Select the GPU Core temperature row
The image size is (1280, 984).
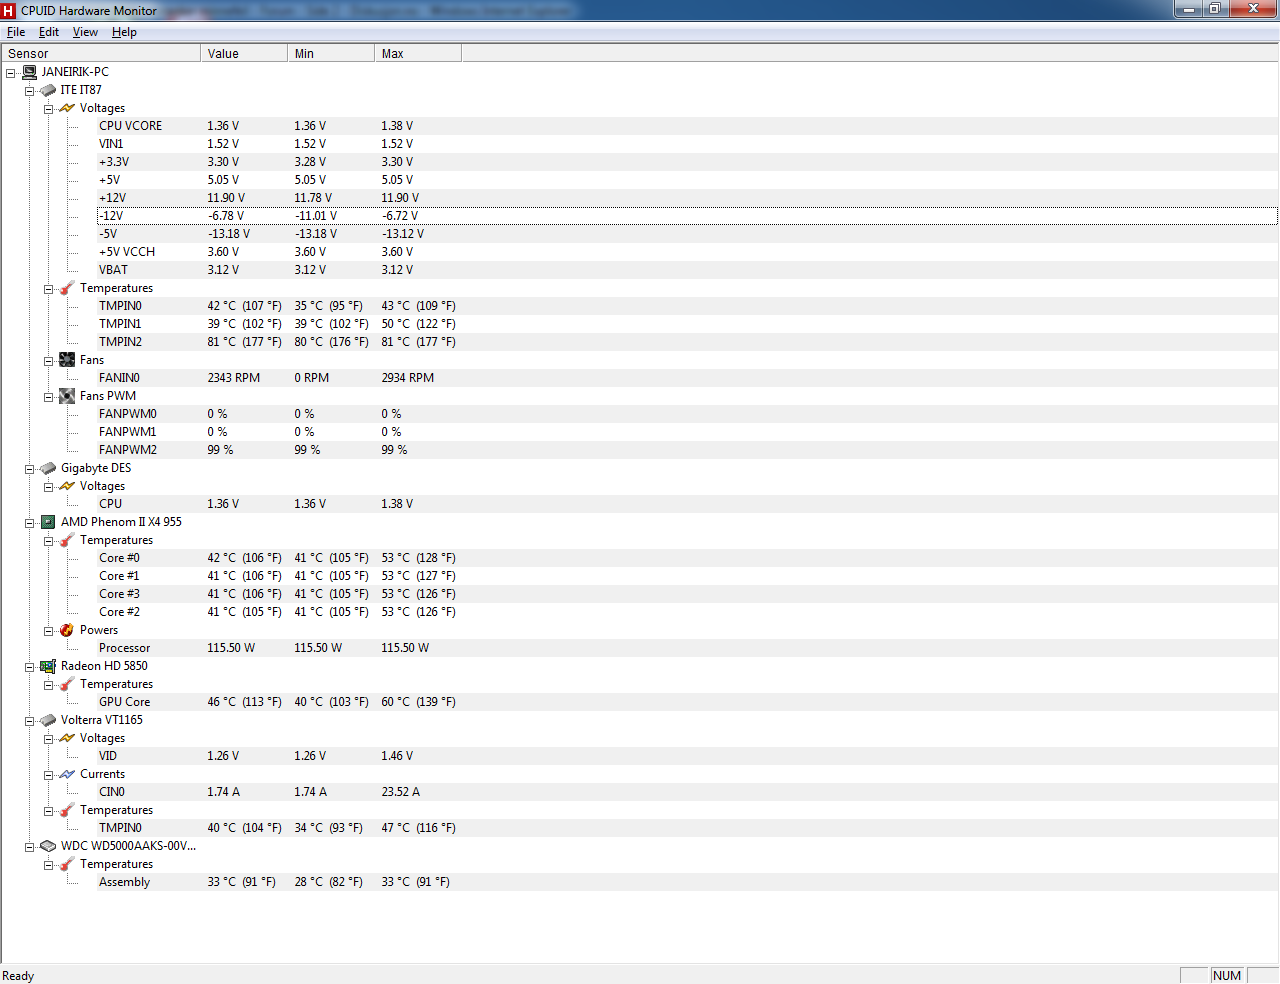(687, 702)
